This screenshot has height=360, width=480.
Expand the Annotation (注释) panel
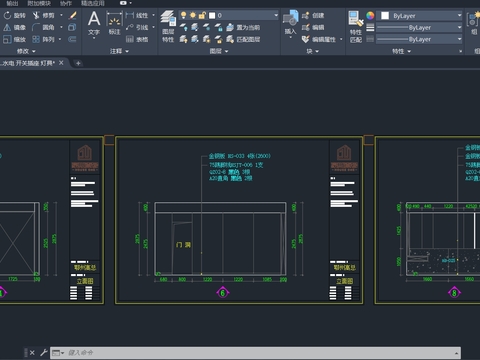[119, 51]
